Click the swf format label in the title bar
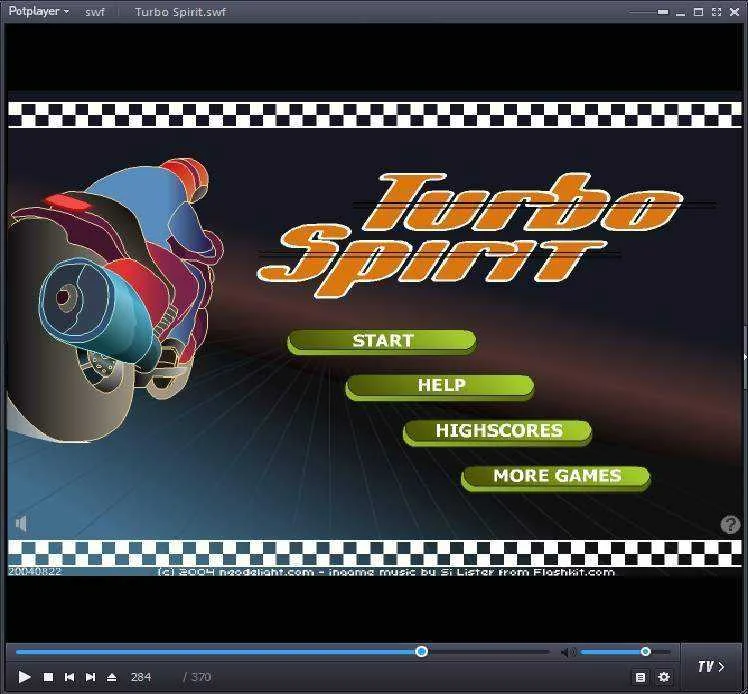Image resolution: width=748 pixels, height=694 pixels. [x=94, y=12]
